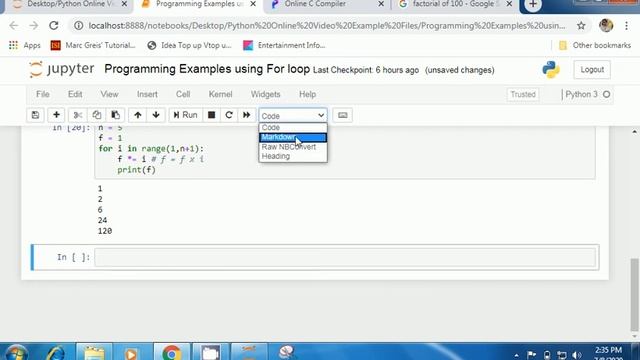The image size is (640, 360).
Task: Insert a cell below using plus icon
Action: click(56, 115)
